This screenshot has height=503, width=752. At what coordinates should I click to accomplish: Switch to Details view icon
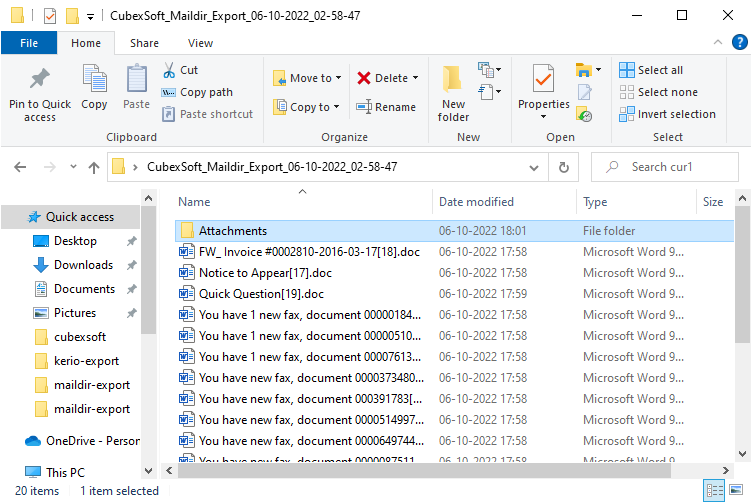pyautogui.click(x=714, y=490)
